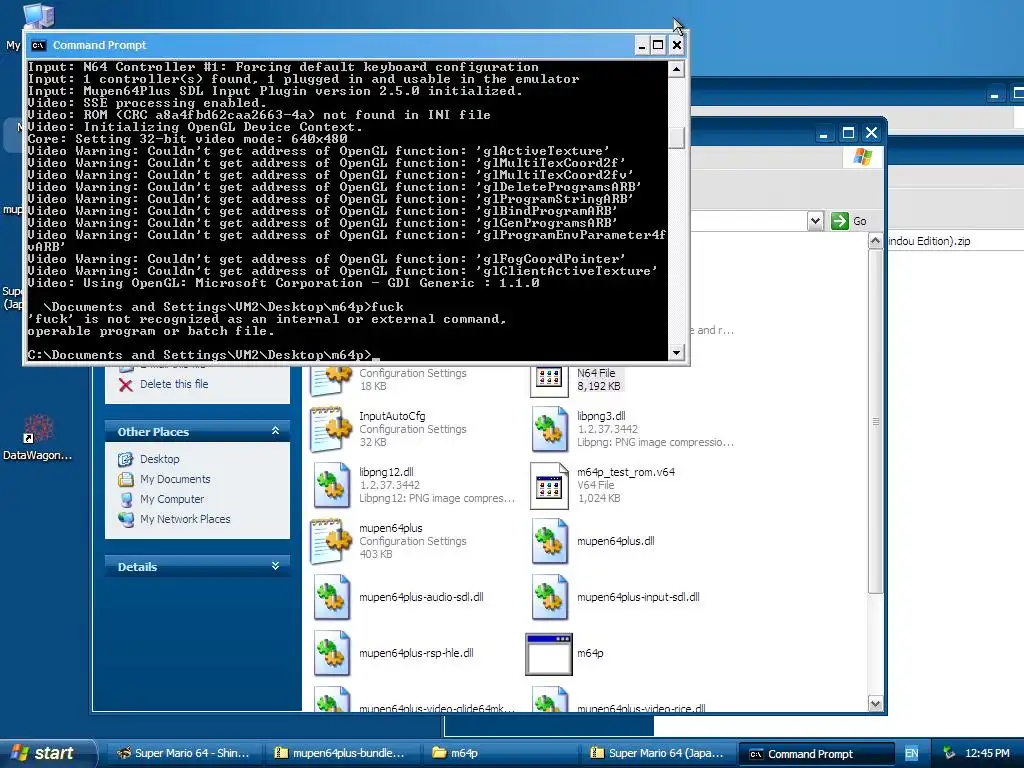This screenshot has height=768, width=1024.
Task: Click the Go label in address bar
Action: [860, 221]
